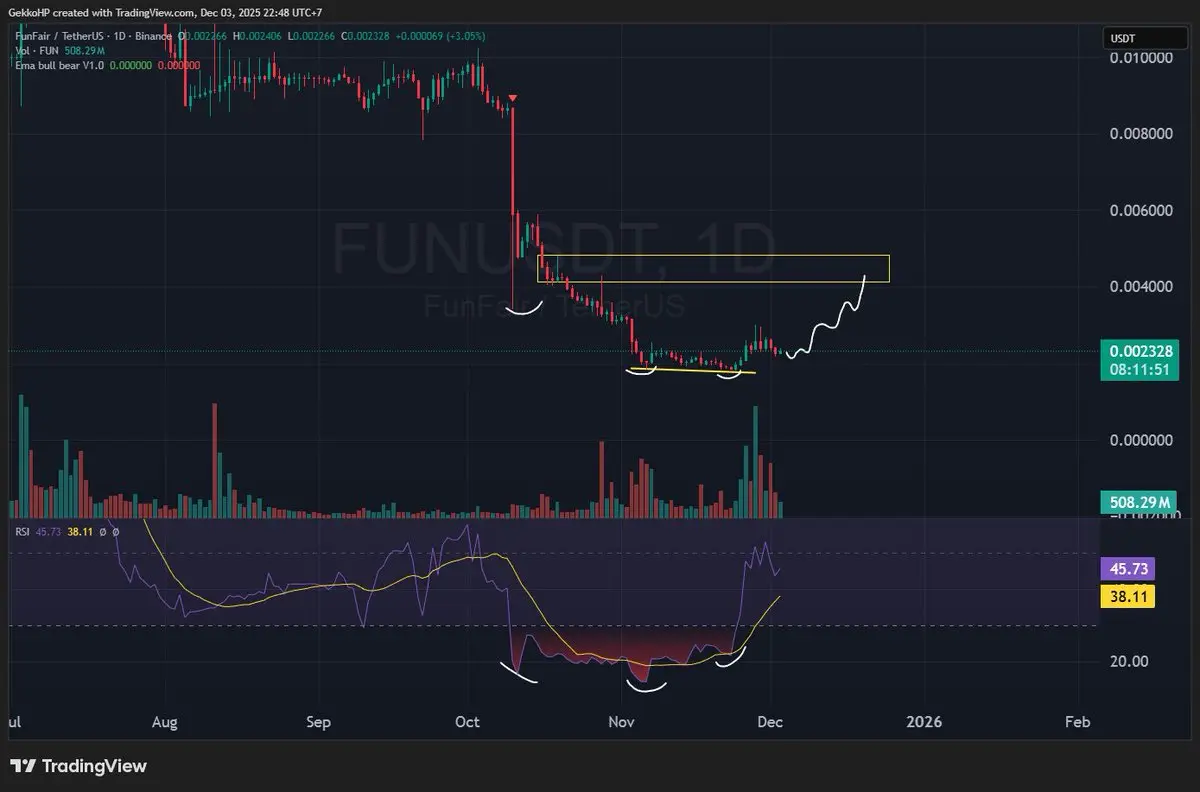Click the Aug label on the time axis
The width and height of the screenshot is (1200, 792).
[x=165, y=722]
